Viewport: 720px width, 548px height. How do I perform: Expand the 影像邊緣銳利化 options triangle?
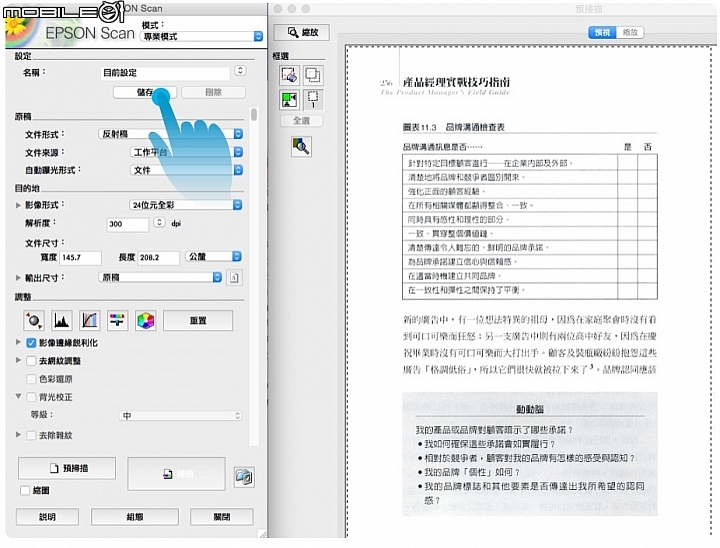(x=18, y=342)
